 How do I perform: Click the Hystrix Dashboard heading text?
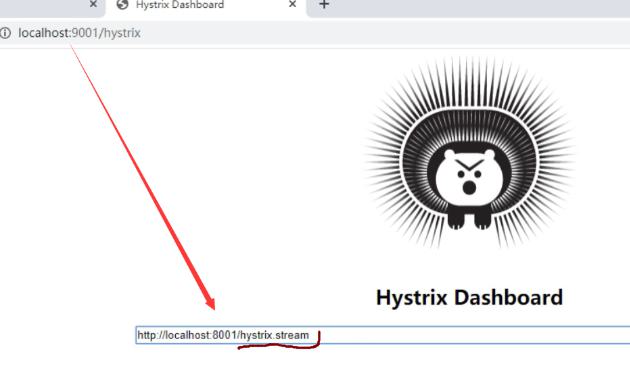click(x=469, y=298)
